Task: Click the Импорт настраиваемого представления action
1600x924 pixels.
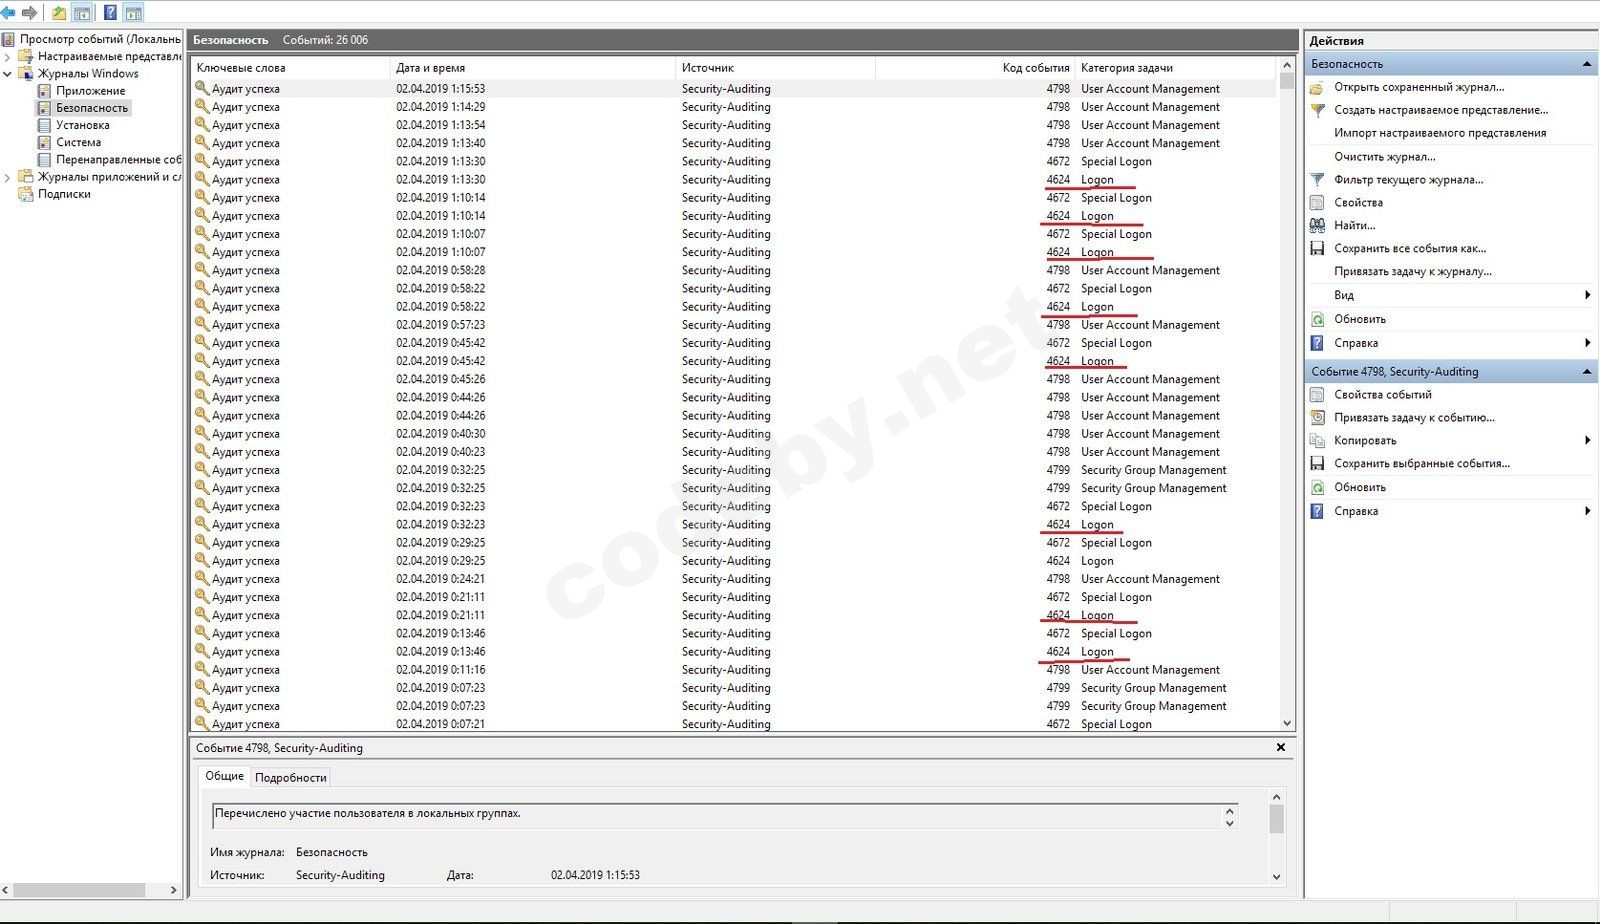Action: (x=1440, y=133)
